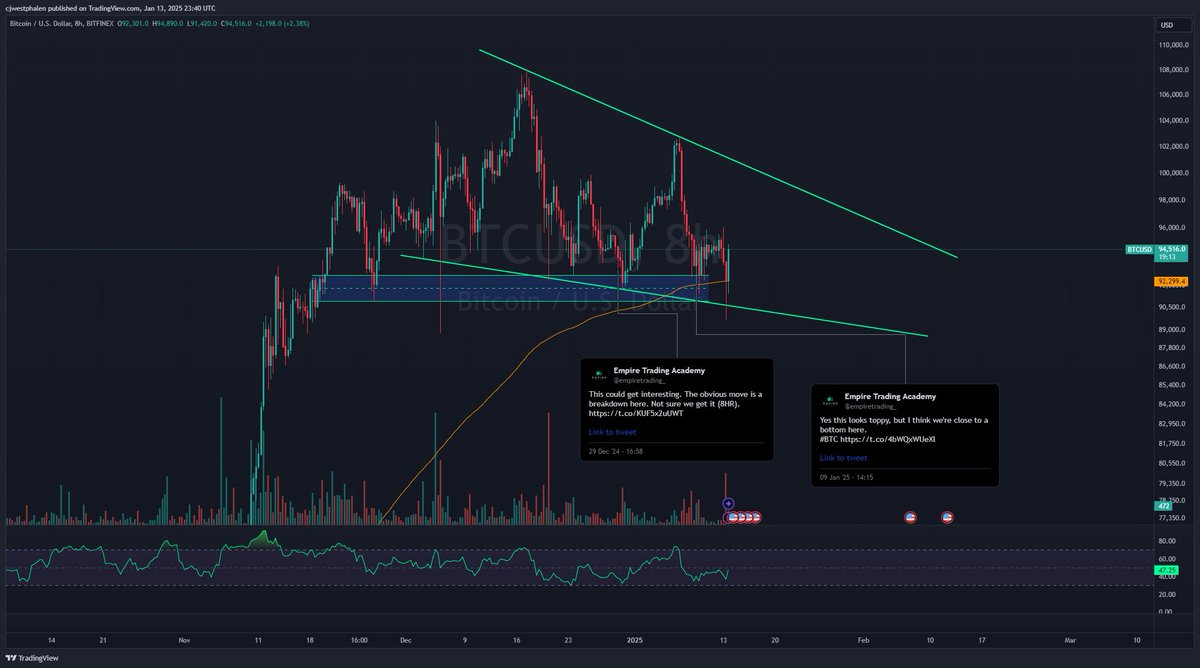Click the green 94,516.0 current price label
Screen dimensions: 1200x668
pyautogui.click(x=1172, y=249)
